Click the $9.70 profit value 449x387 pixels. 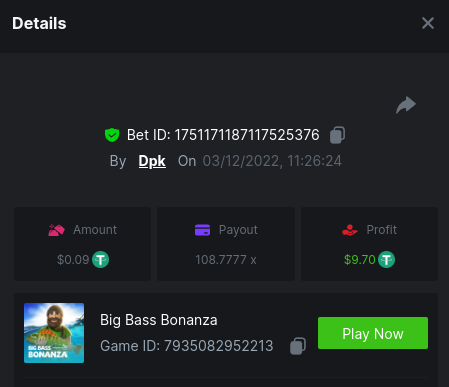click(x=360, y=260)
